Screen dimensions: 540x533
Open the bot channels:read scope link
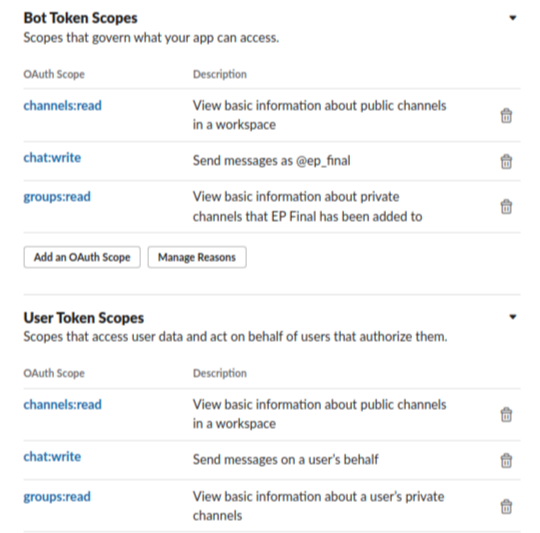[62, 105]
